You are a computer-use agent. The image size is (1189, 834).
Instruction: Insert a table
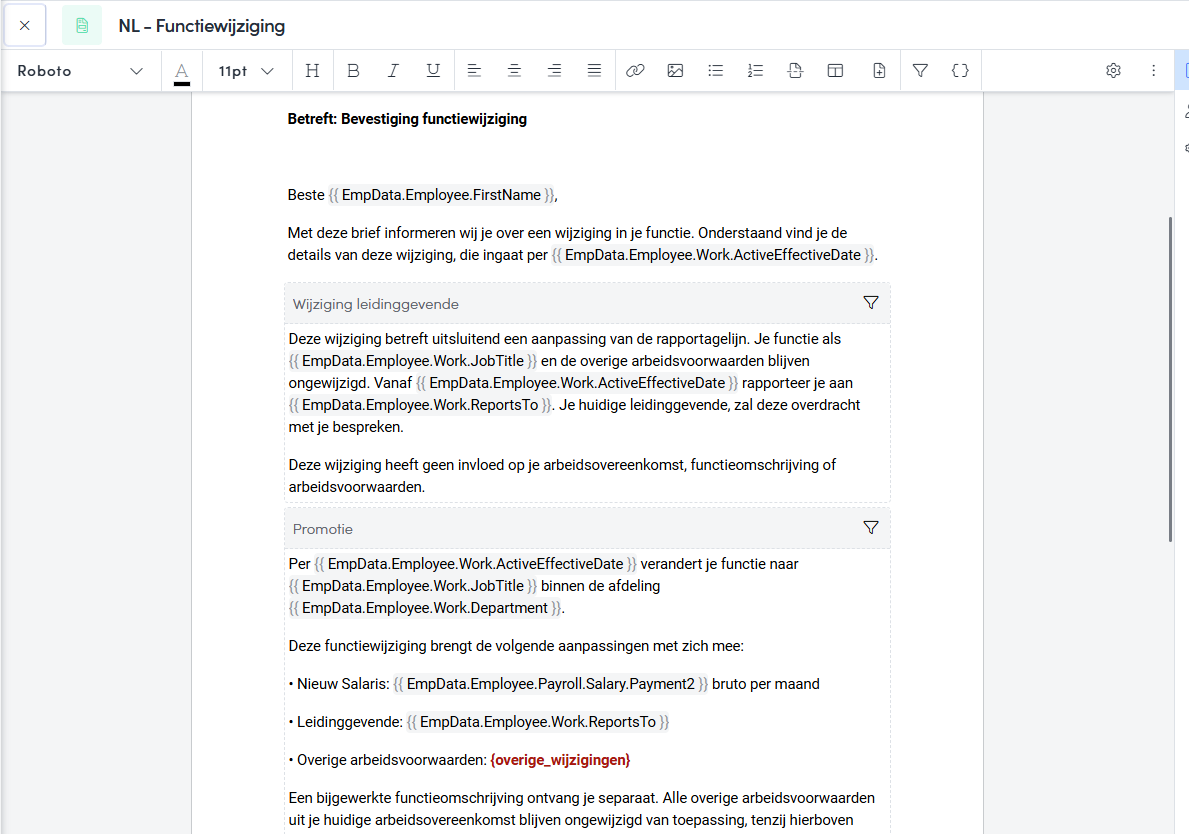tap(835, 71)
